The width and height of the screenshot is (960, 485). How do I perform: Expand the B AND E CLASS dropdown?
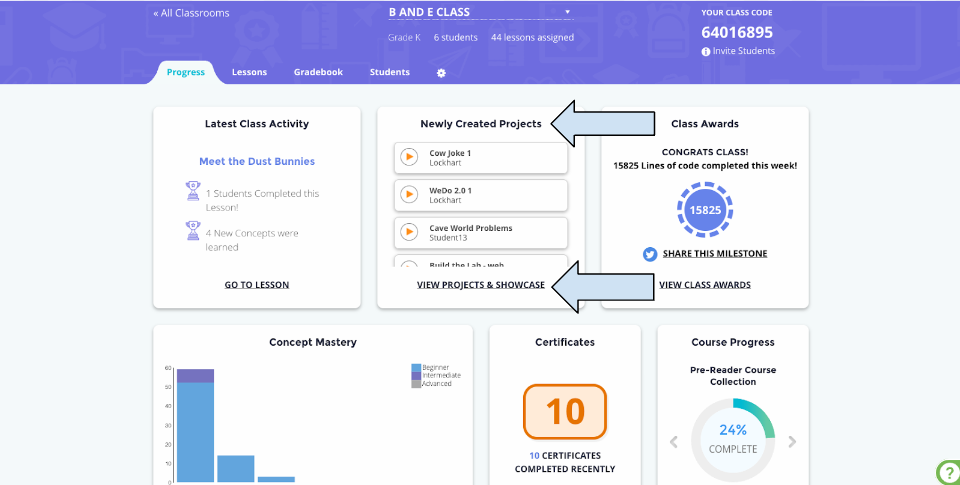[x=567, y=12]
